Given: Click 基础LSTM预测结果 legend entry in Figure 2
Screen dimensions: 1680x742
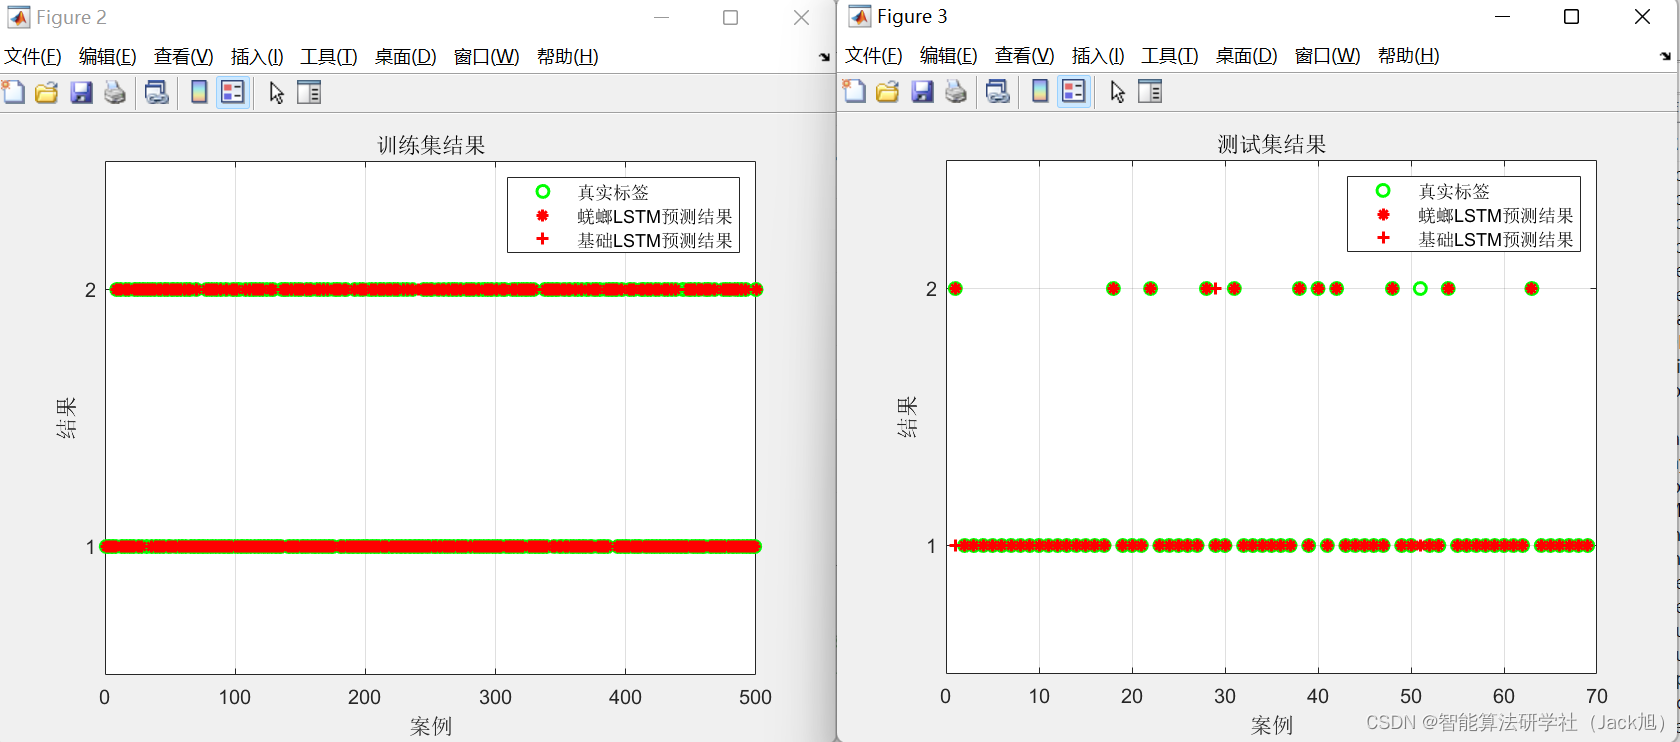Looking at the screenshot, I should tap(655, 240).
